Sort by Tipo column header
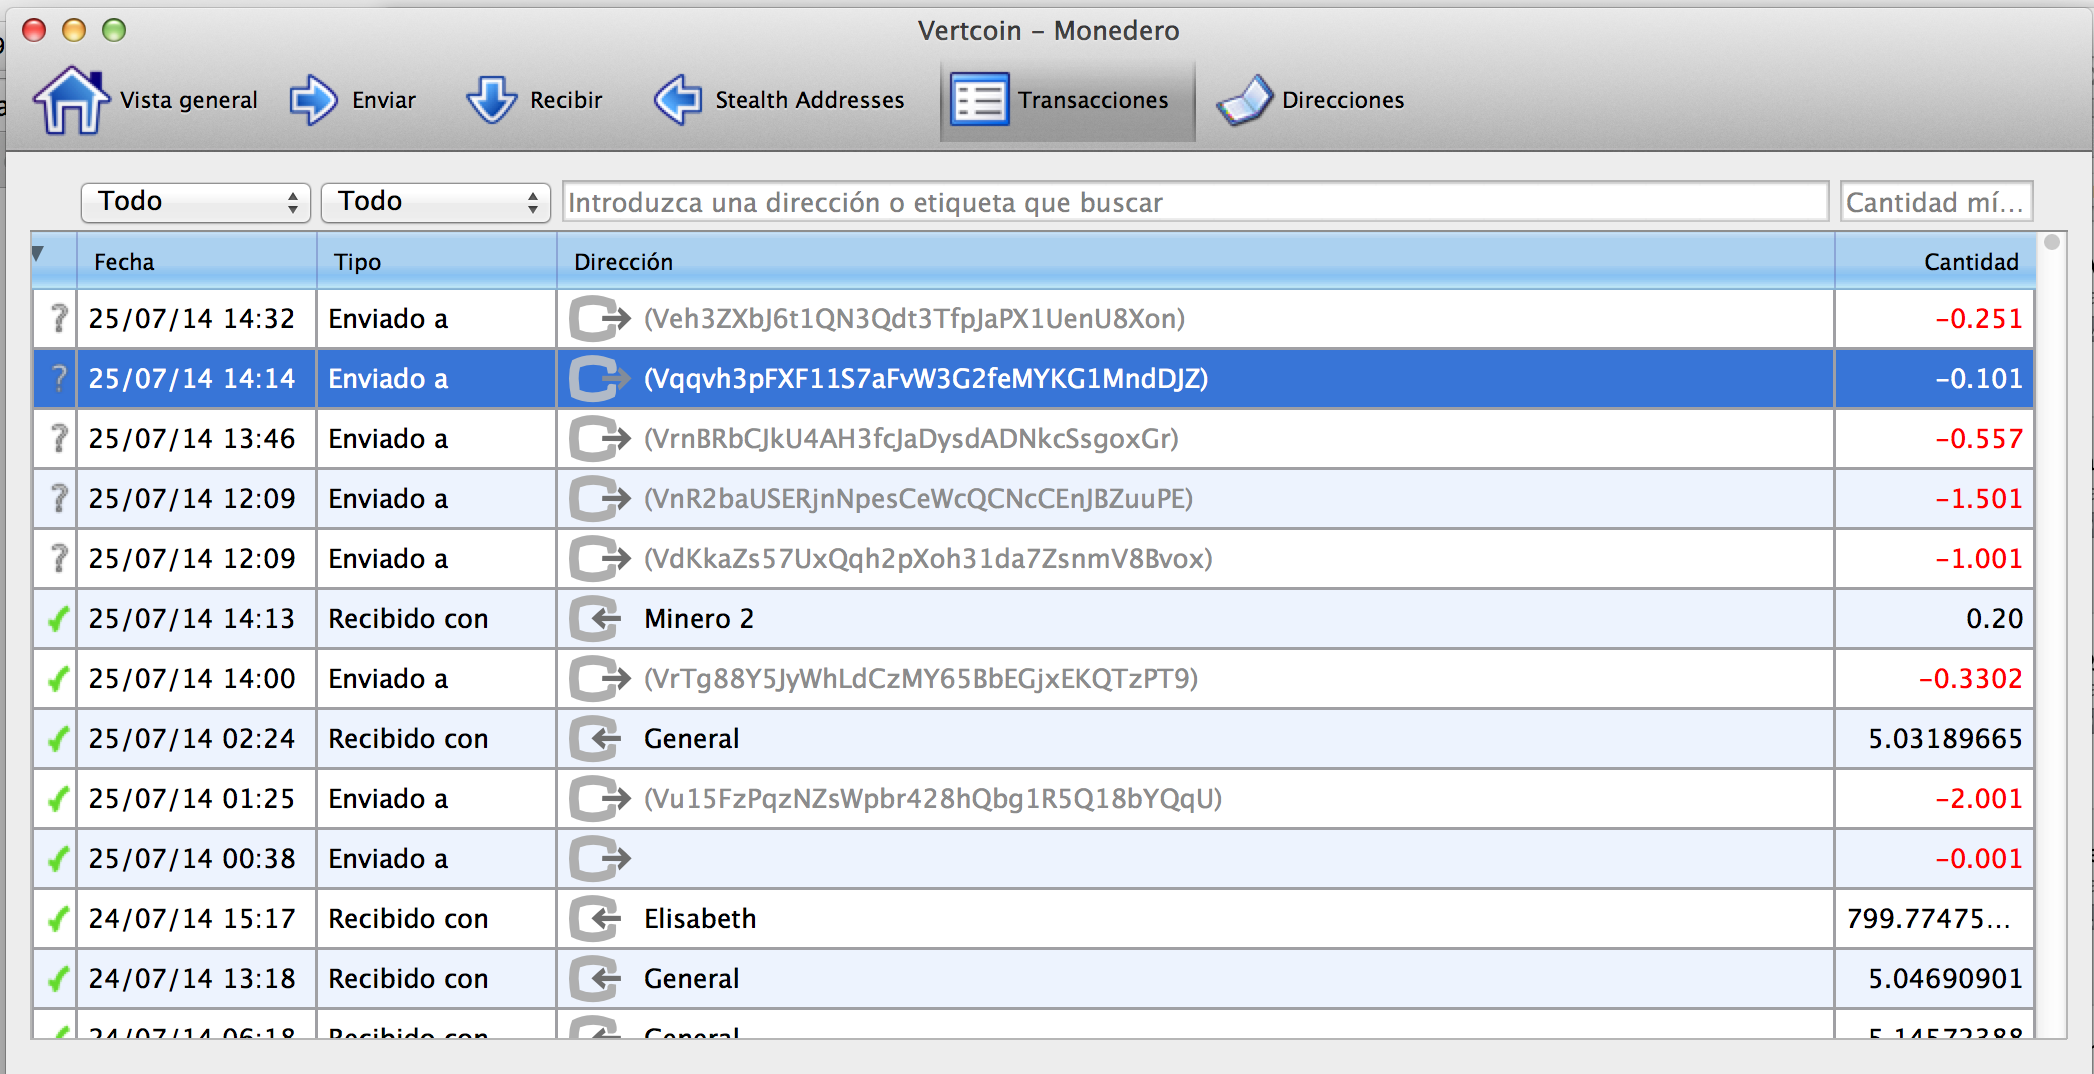2094x1074 pixels. coord(437,262)
